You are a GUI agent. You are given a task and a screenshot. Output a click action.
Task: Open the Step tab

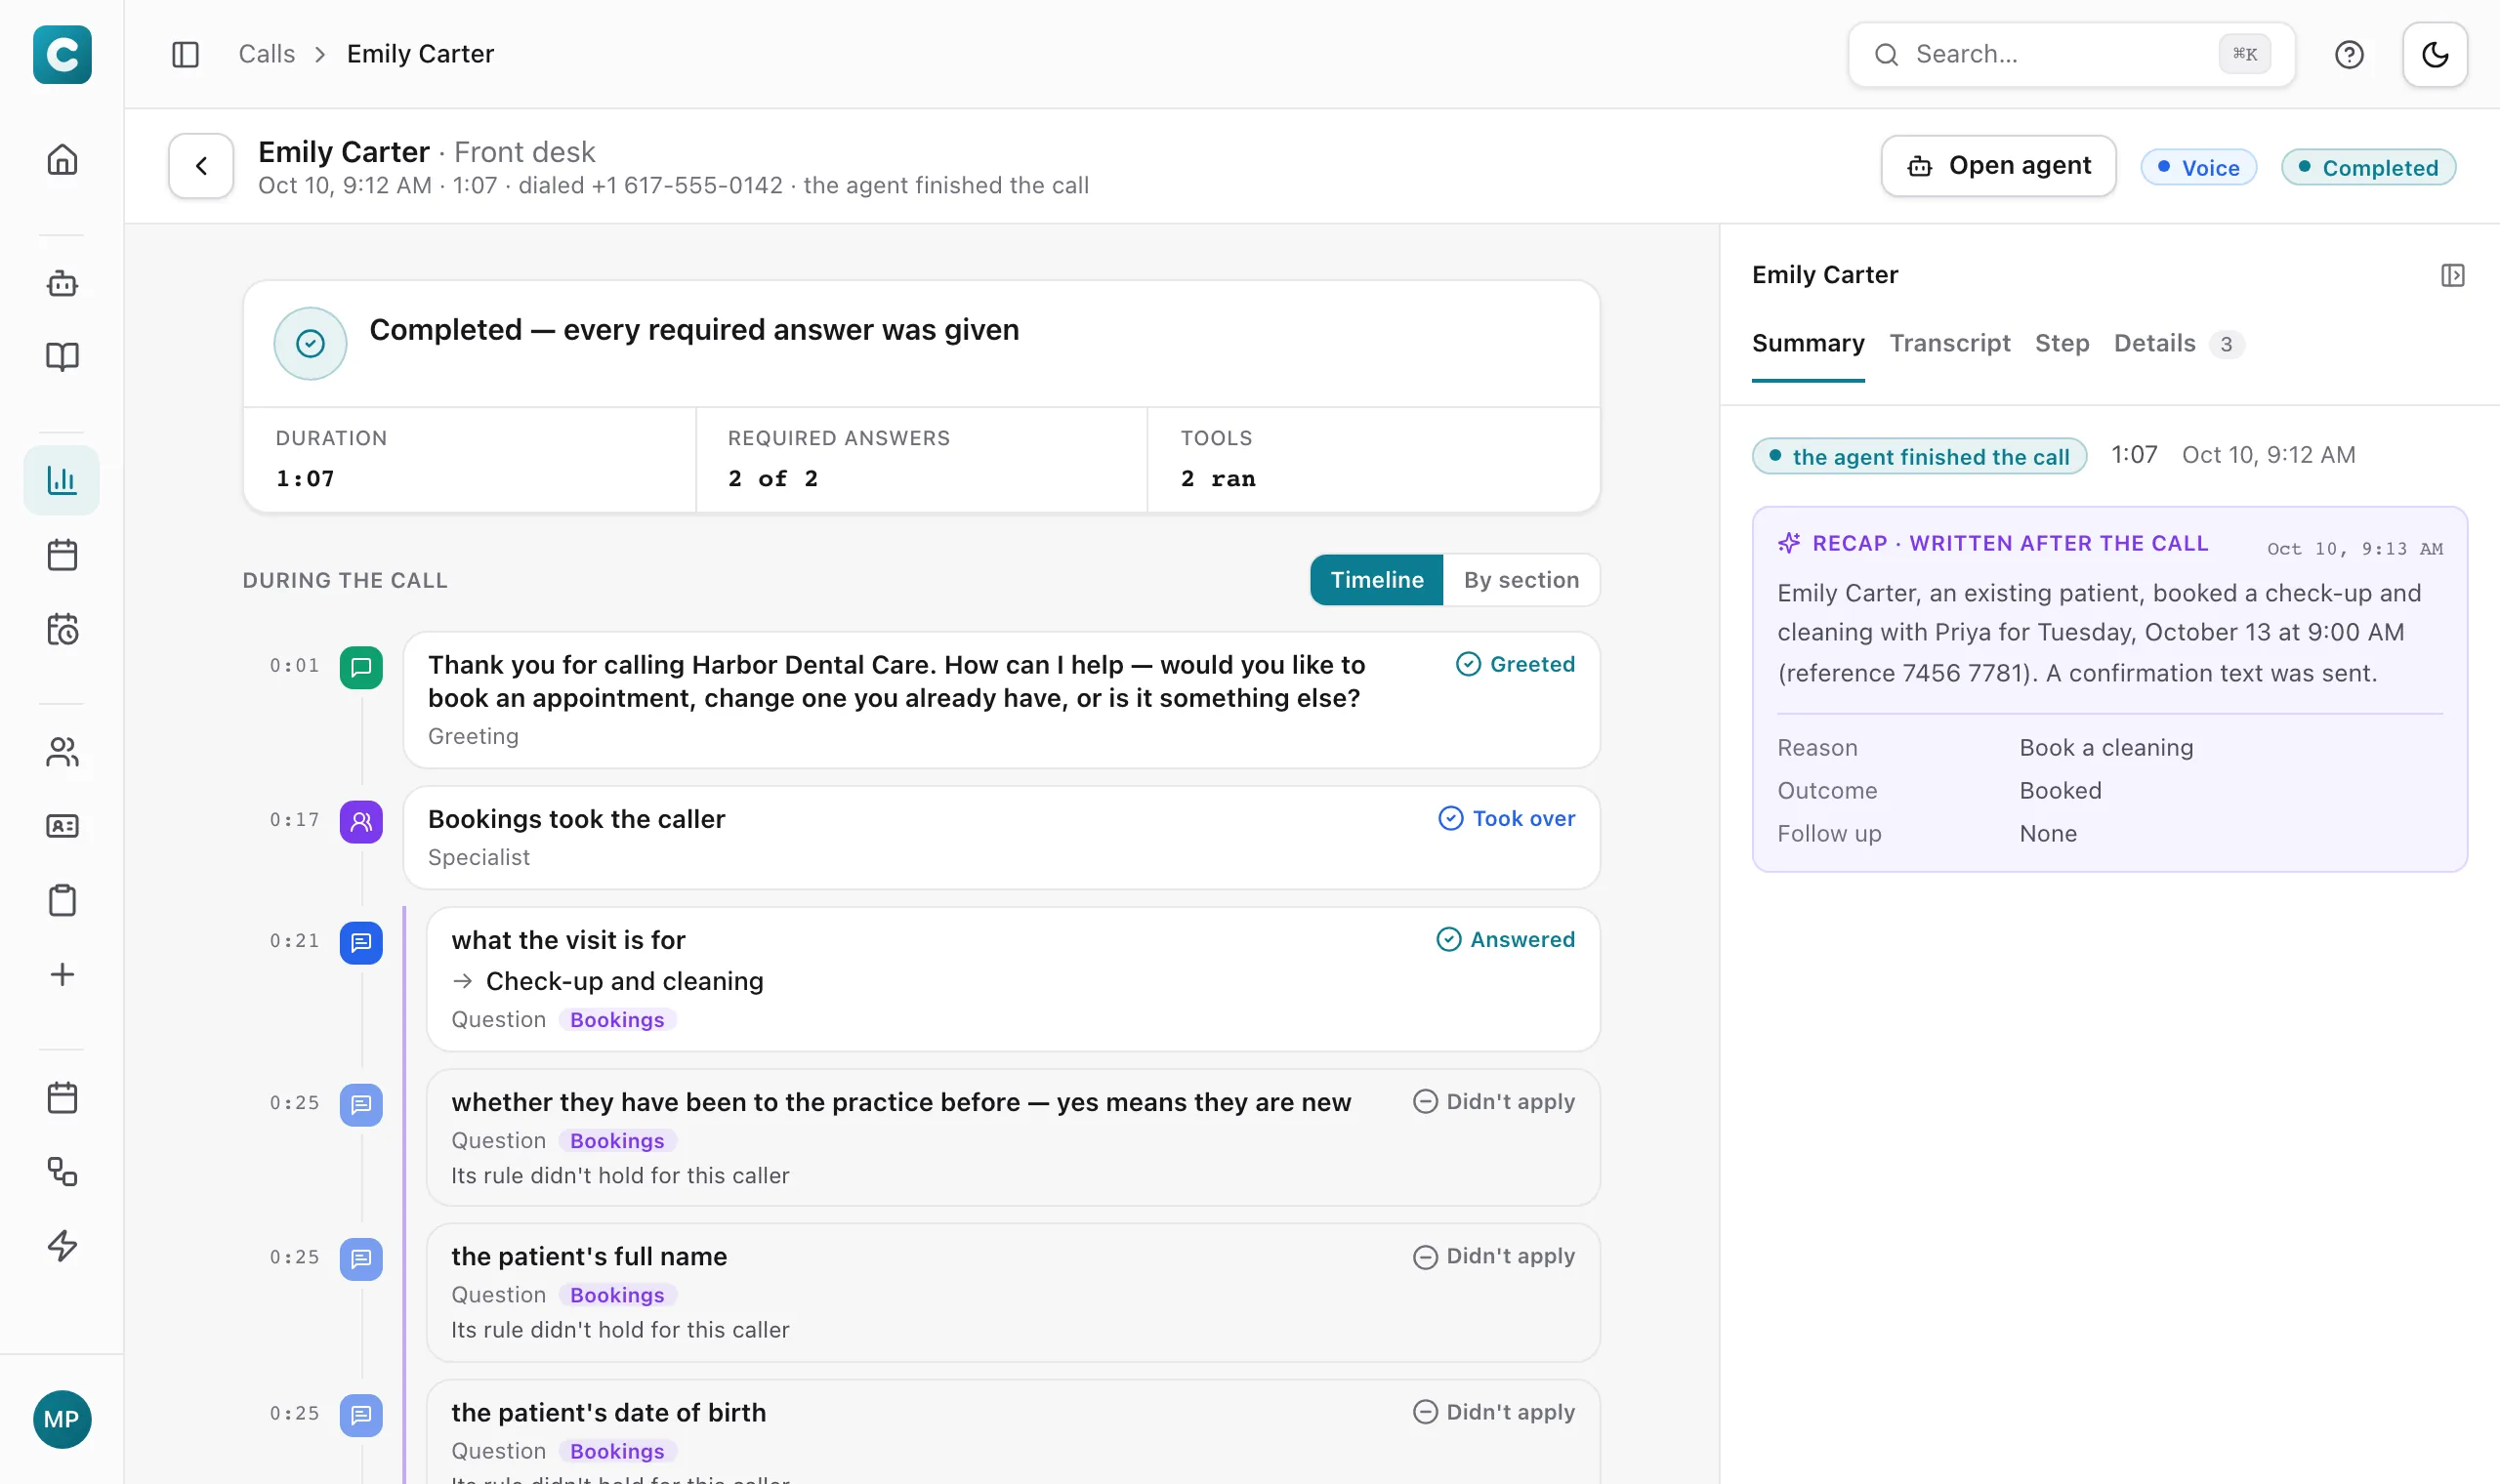point(2061,344)
